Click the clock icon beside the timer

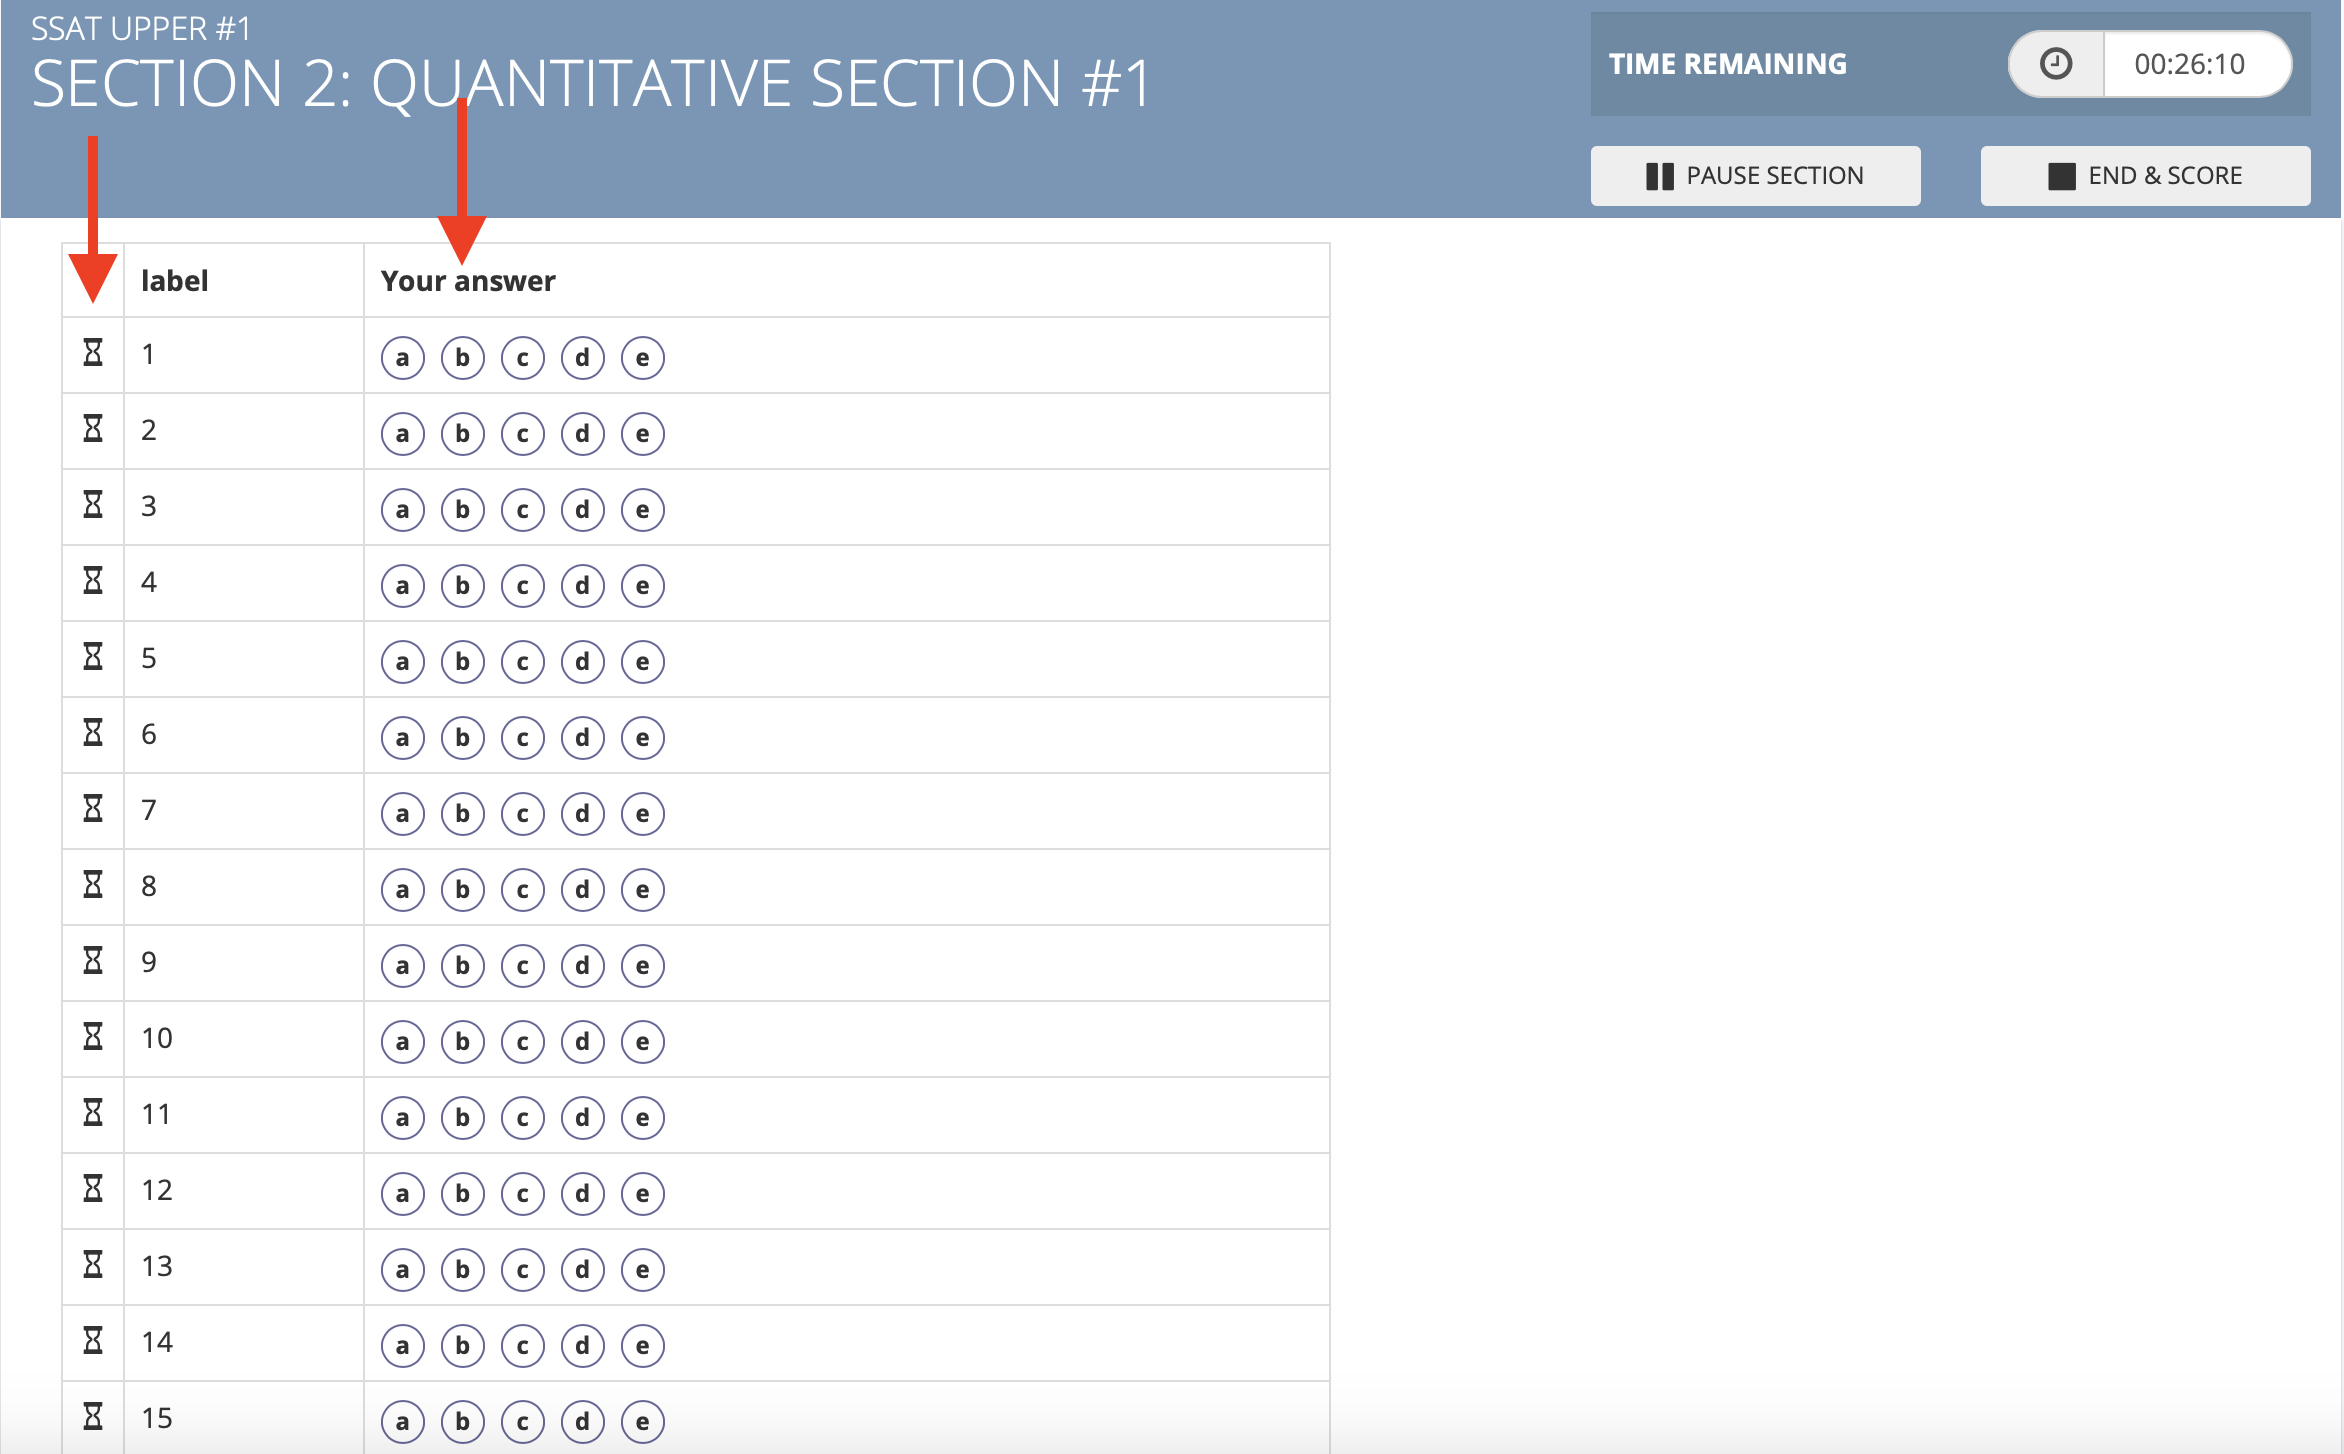coord(2056,64)
